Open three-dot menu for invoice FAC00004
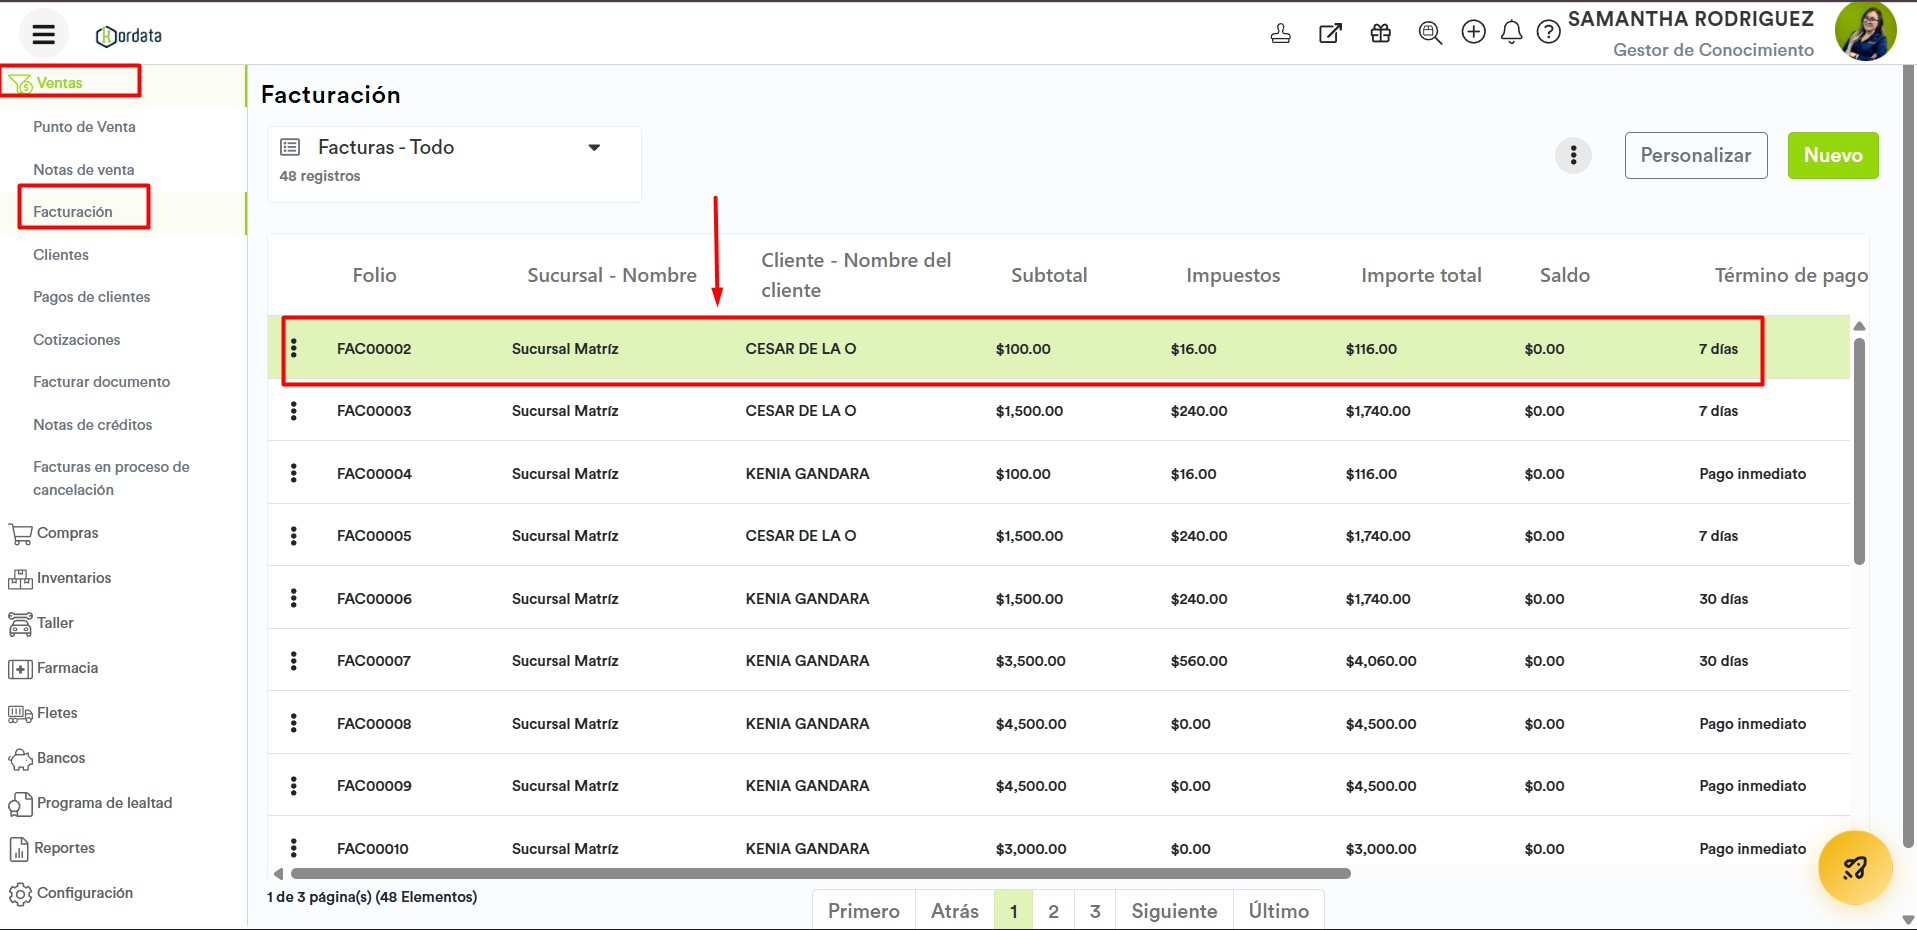1917x930 pixels. tap(294, 473)
